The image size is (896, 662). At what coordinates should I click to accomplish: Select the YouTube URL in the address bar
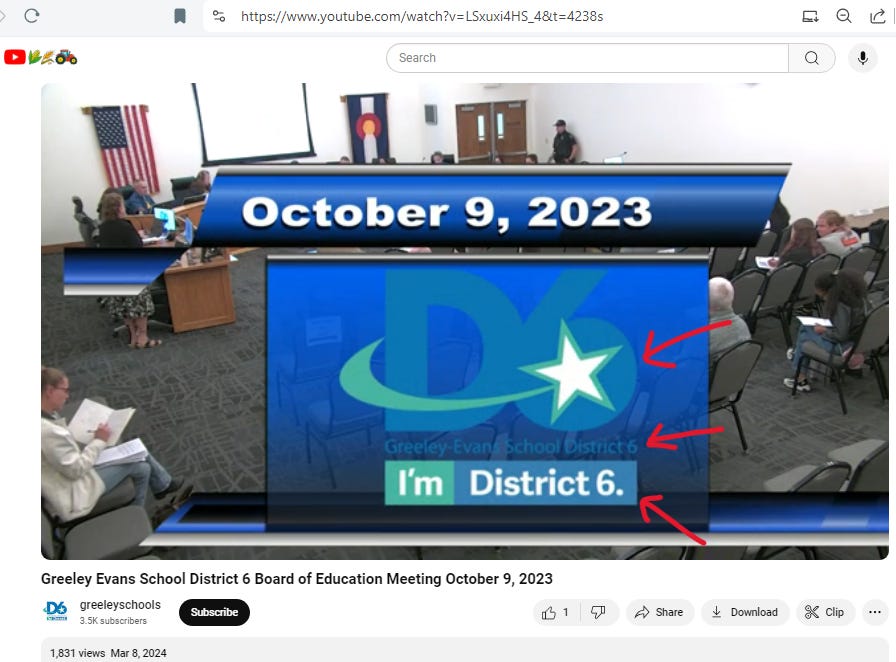[x=422, y=16]
